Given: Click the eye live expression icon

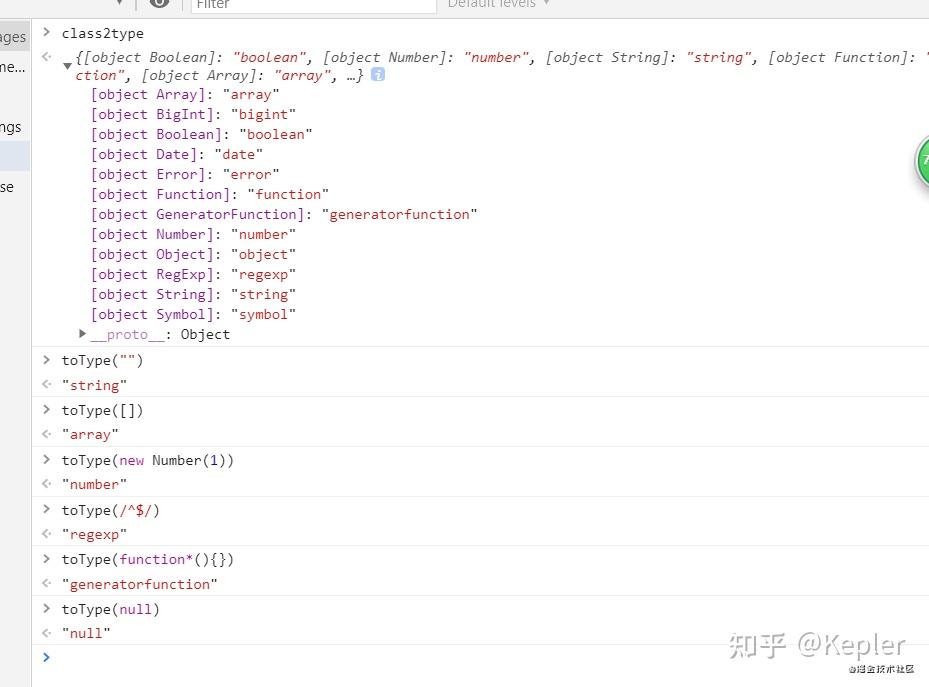Looking at the screenshot, I should [159, 3].
